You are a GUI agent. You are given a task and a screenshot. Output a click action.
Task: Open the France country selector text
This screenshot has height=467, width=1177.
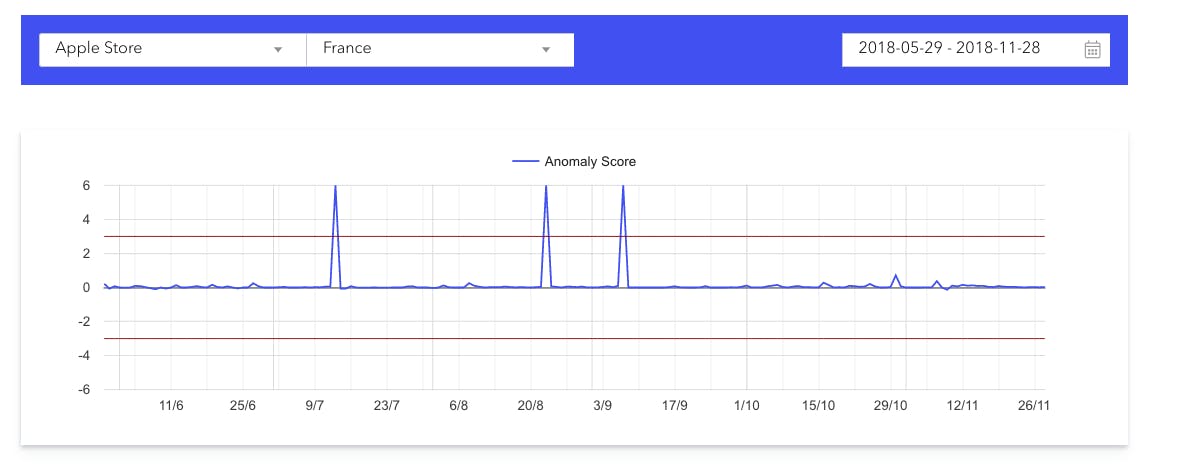tap(346, 49)
